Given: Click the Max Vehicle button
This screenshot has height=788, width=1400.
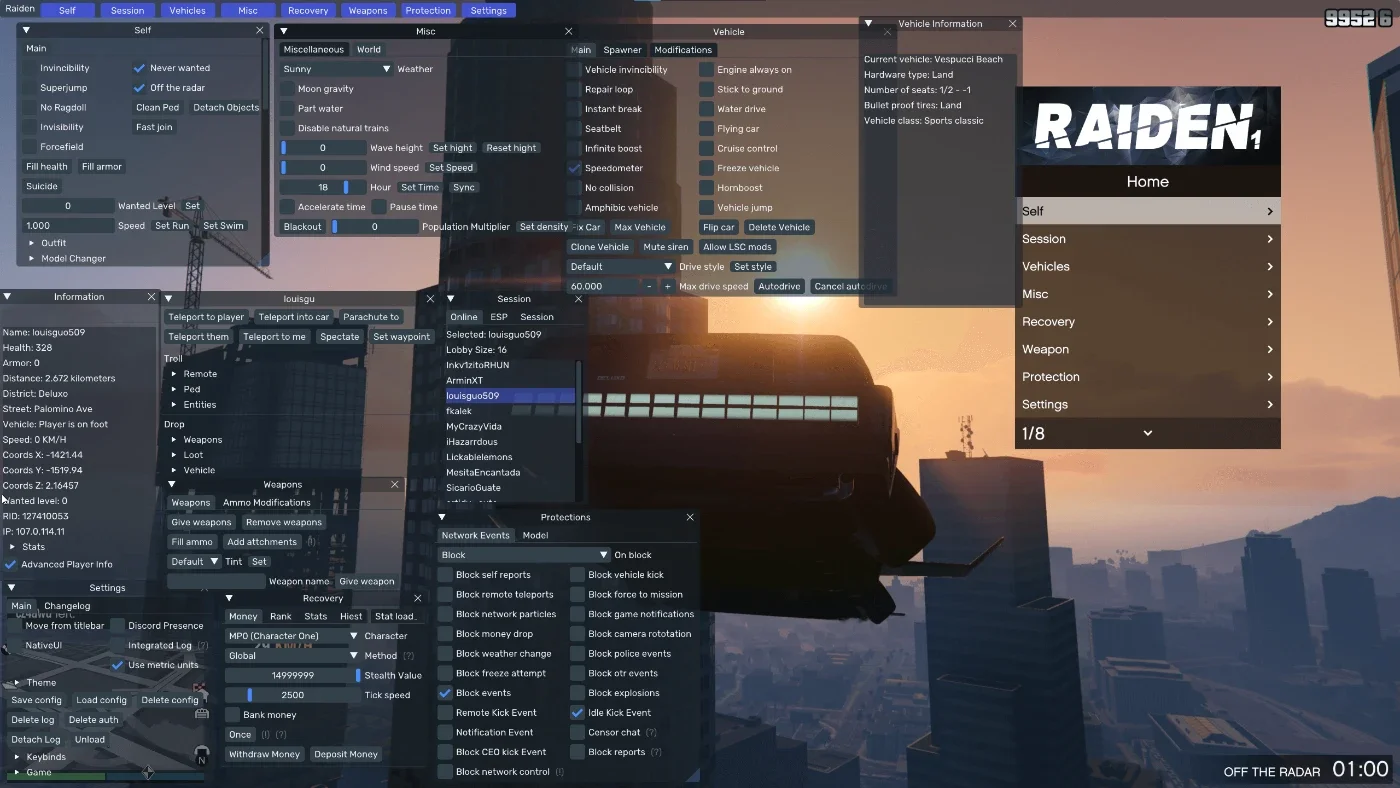Looking at the screenshot, I should click(640, 227).
